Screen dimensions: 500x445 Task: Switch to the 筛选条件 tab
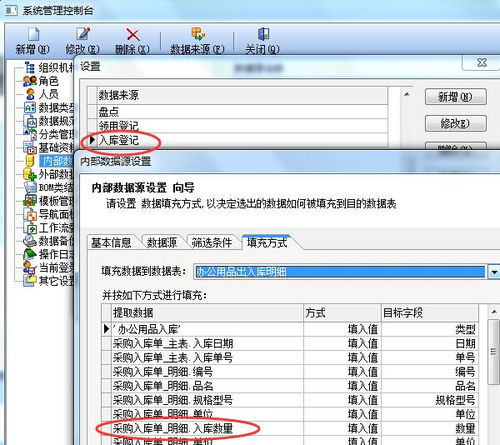click(x=212, y=243)
